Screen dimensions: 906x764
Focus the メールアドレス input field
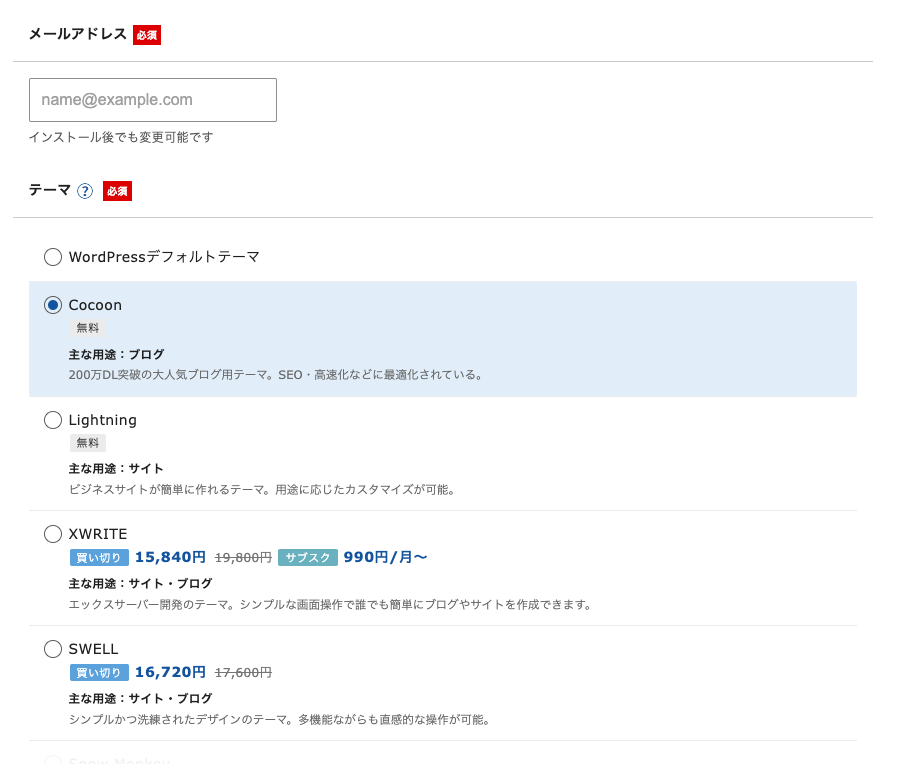tap(153, 100)
